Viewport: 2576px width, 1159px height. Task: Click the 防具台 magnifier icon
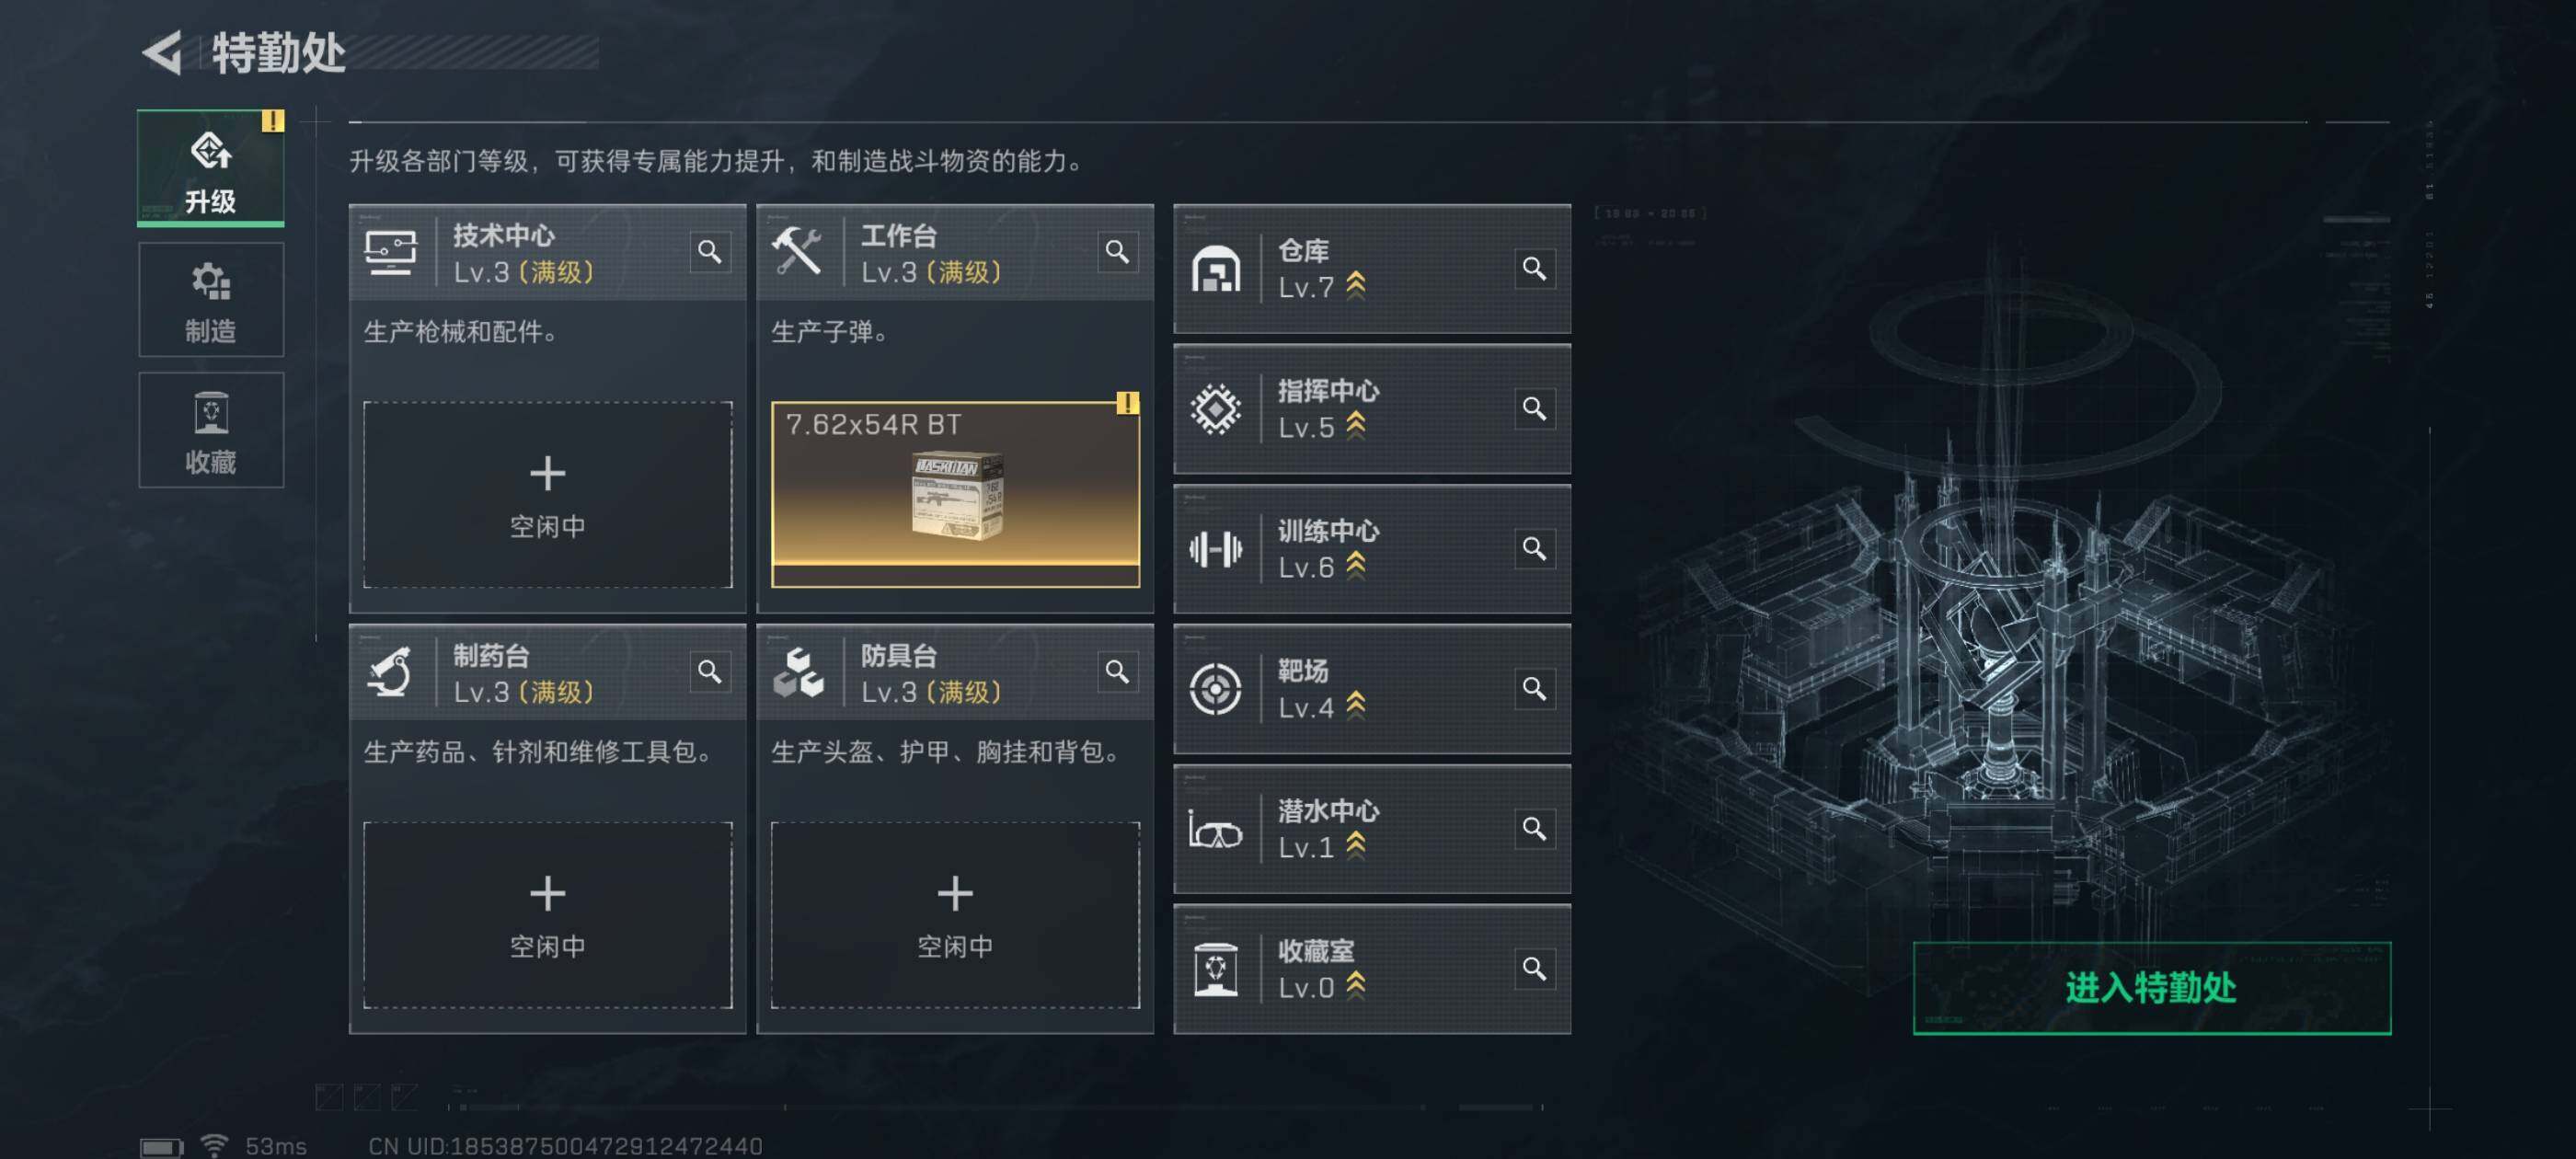point(1117,671)
